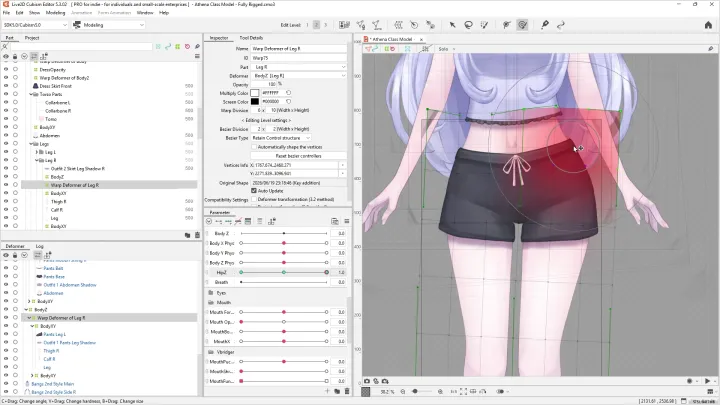Open the Deformer dropdown in Inspector
Viewport: 720px width, 405px height.
click(299, 76)
